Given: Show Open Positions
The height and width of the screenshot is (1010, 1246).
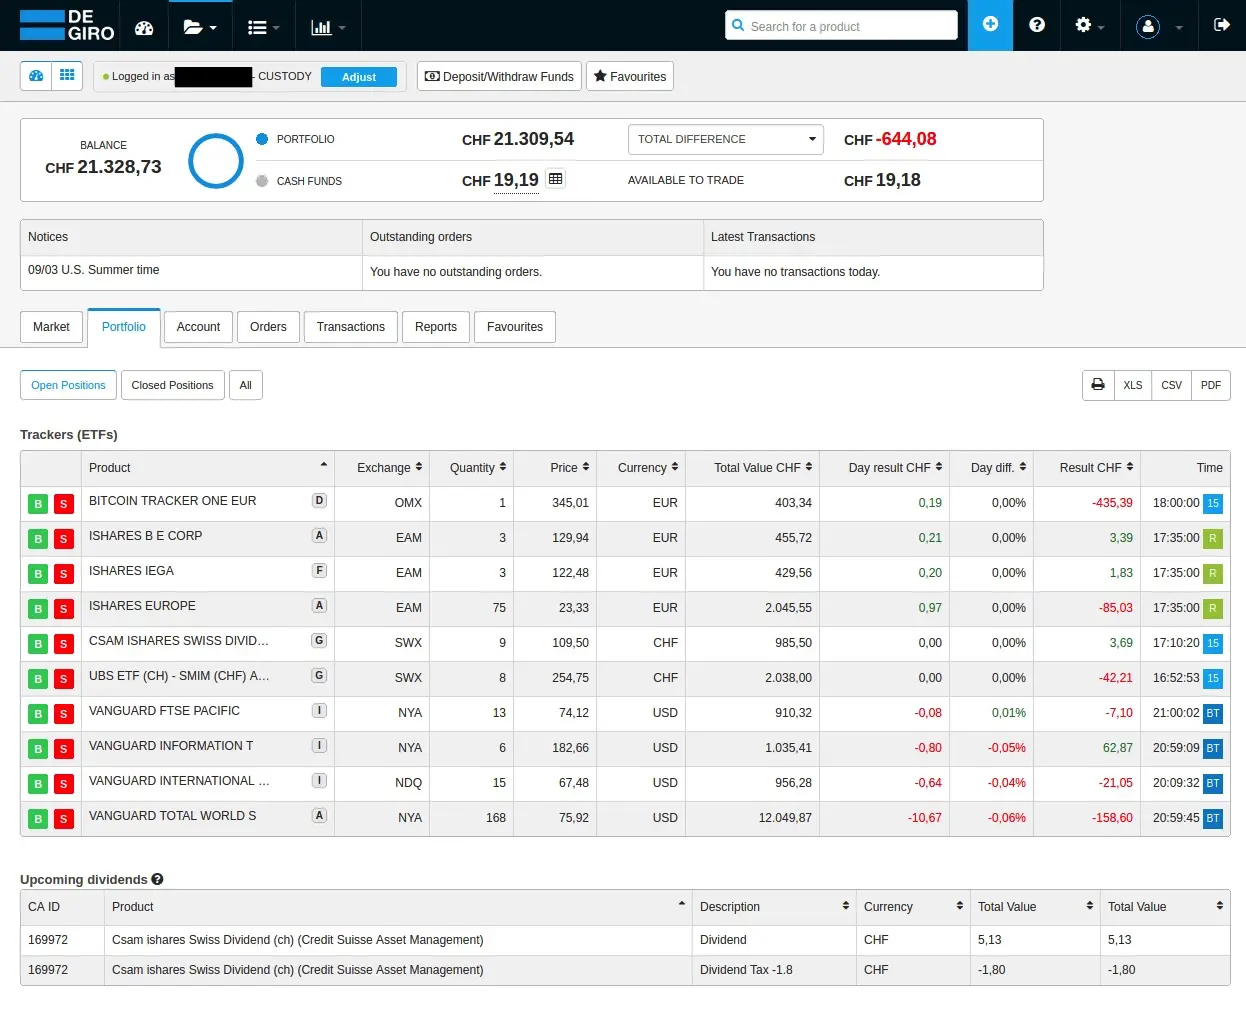Looking at the screenshot, I should (x=68, y=385).
